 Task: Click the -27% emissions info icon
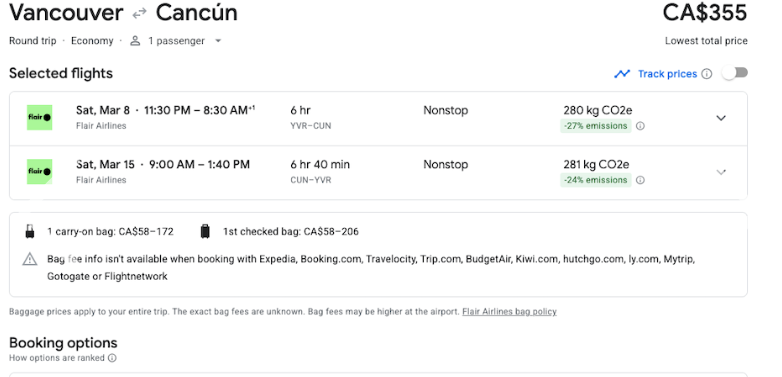640,126
